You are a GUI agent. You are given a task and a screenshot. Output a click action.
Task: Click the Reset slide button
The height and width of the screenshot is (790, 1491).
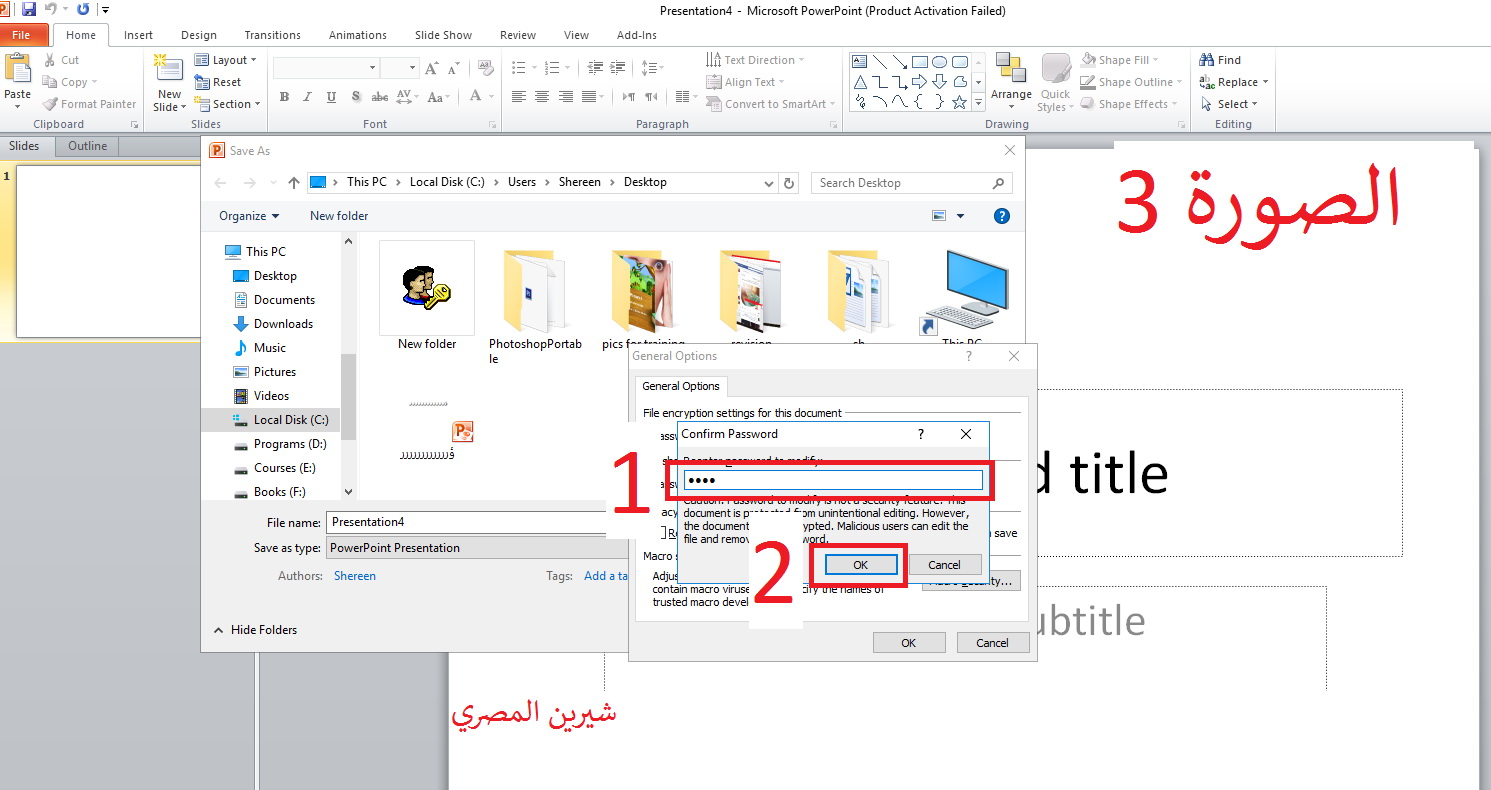tap(218, 82)
